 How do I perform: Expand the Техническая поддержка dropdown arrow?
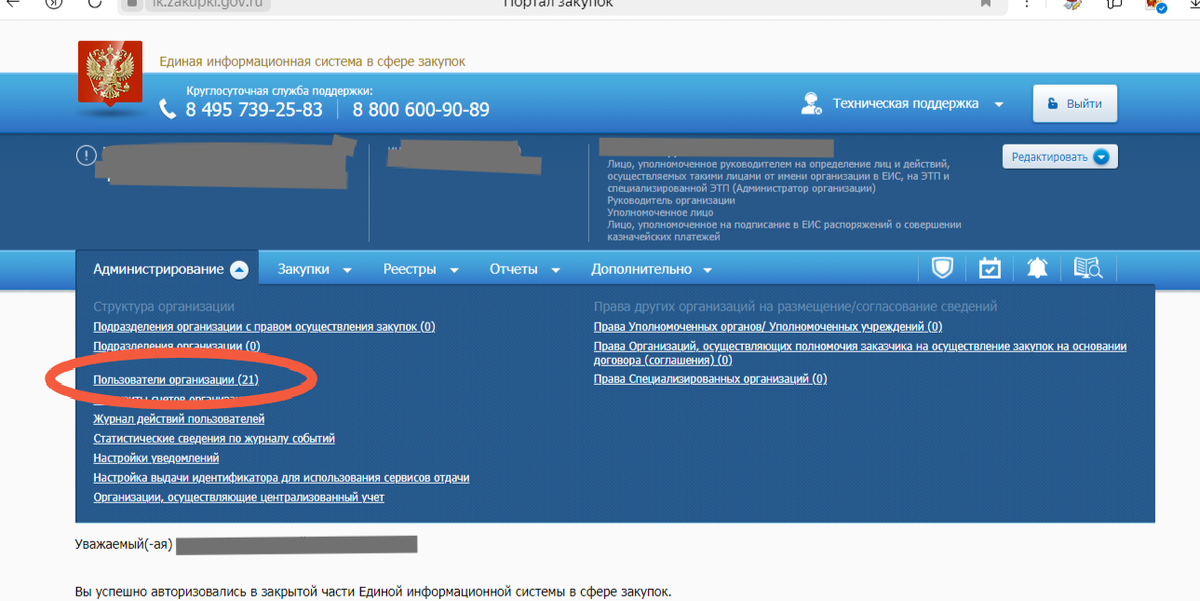pyautogui.click(x=997, y=104)
